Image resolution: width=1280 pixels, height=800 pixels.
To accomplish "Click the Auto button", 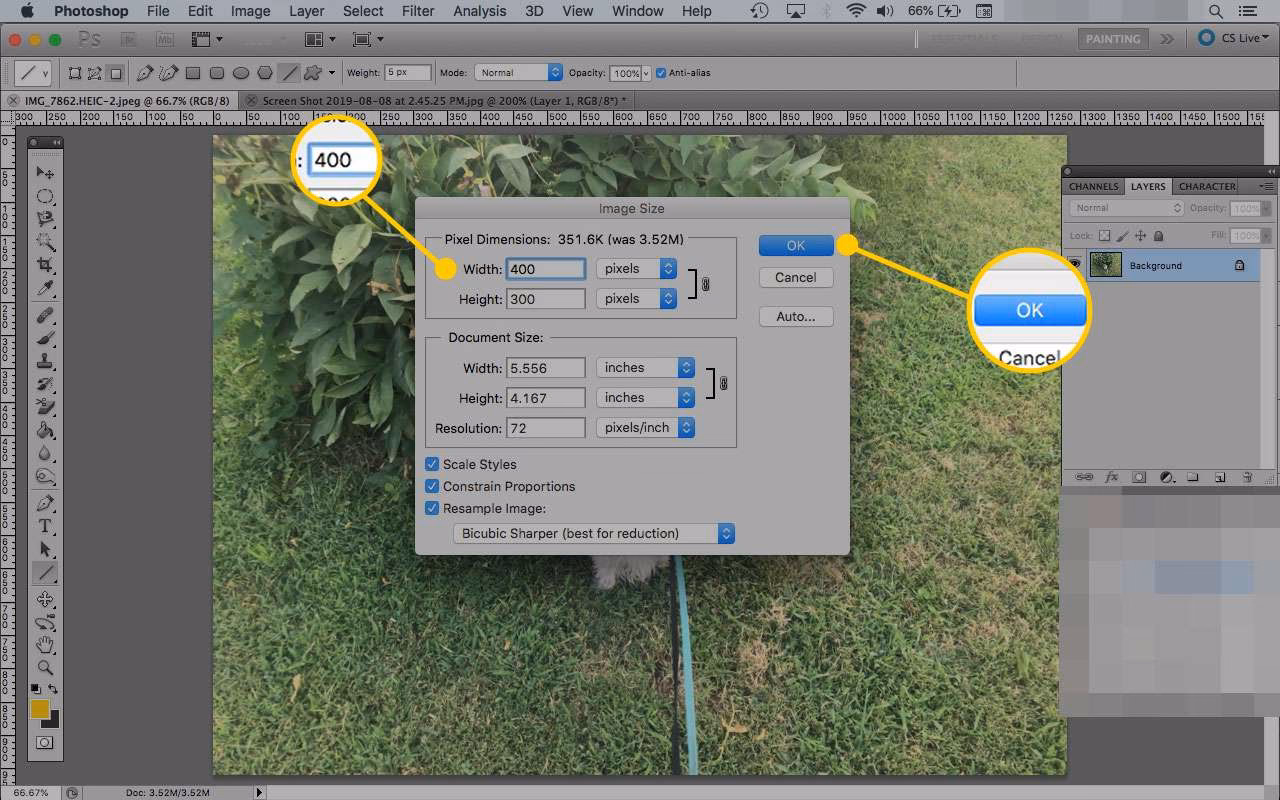I will click(x=796, y=316).
